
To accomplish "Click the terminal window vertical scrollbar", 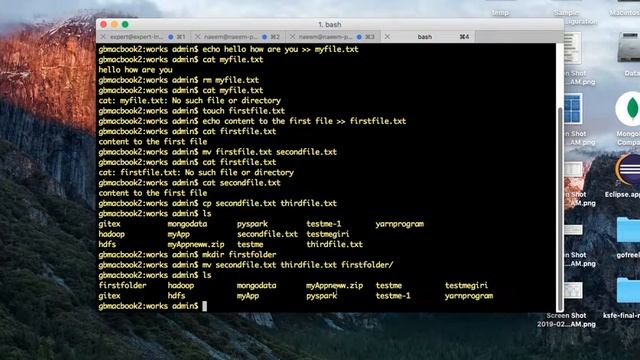I will point(560,208).
